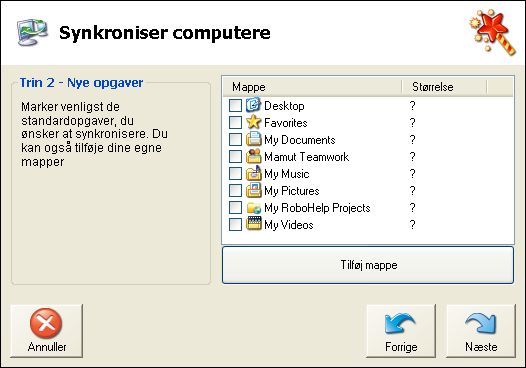The image size is (526, 368).
Task: Mark the My Videos checkbox
Action: coord(235,224)
